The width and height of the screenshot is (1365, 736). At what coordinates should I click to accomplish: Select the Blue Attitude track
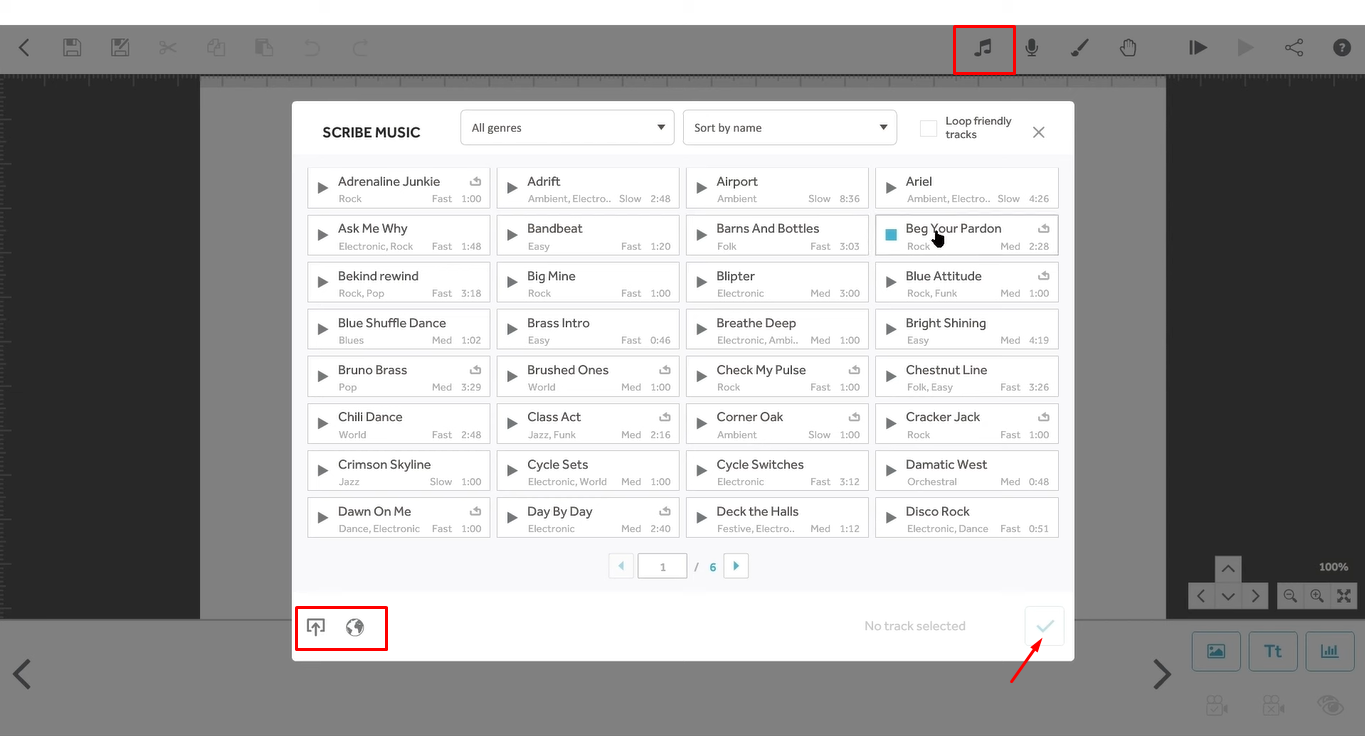click(966, 282)
